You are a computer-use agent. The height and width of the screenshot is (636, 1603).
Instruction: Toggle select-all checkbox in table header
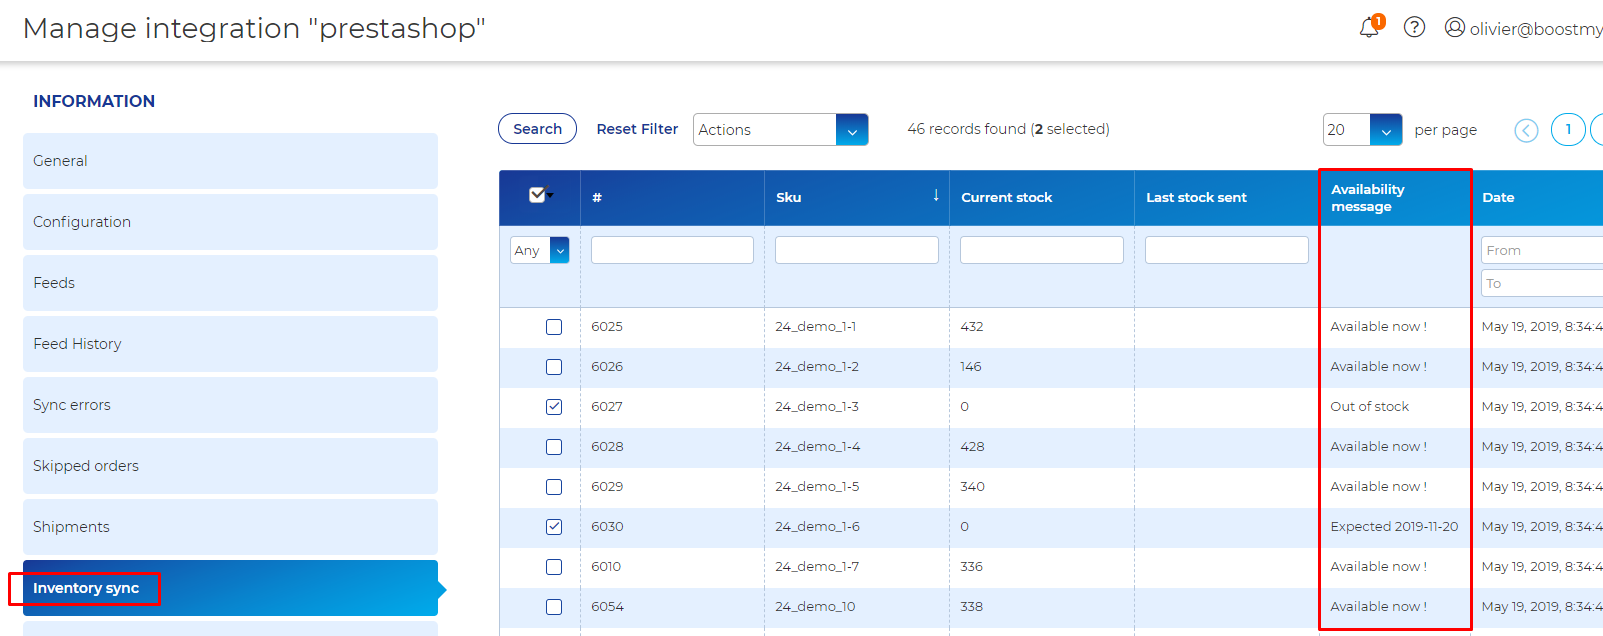coord(537,195)
